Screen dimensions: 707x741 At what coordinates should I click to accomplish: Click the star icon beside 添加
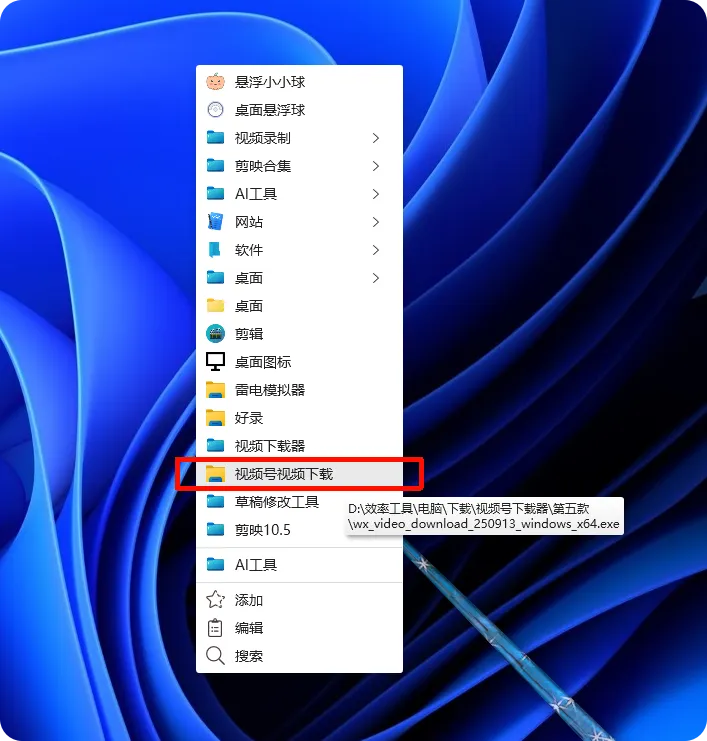[216, 600]
